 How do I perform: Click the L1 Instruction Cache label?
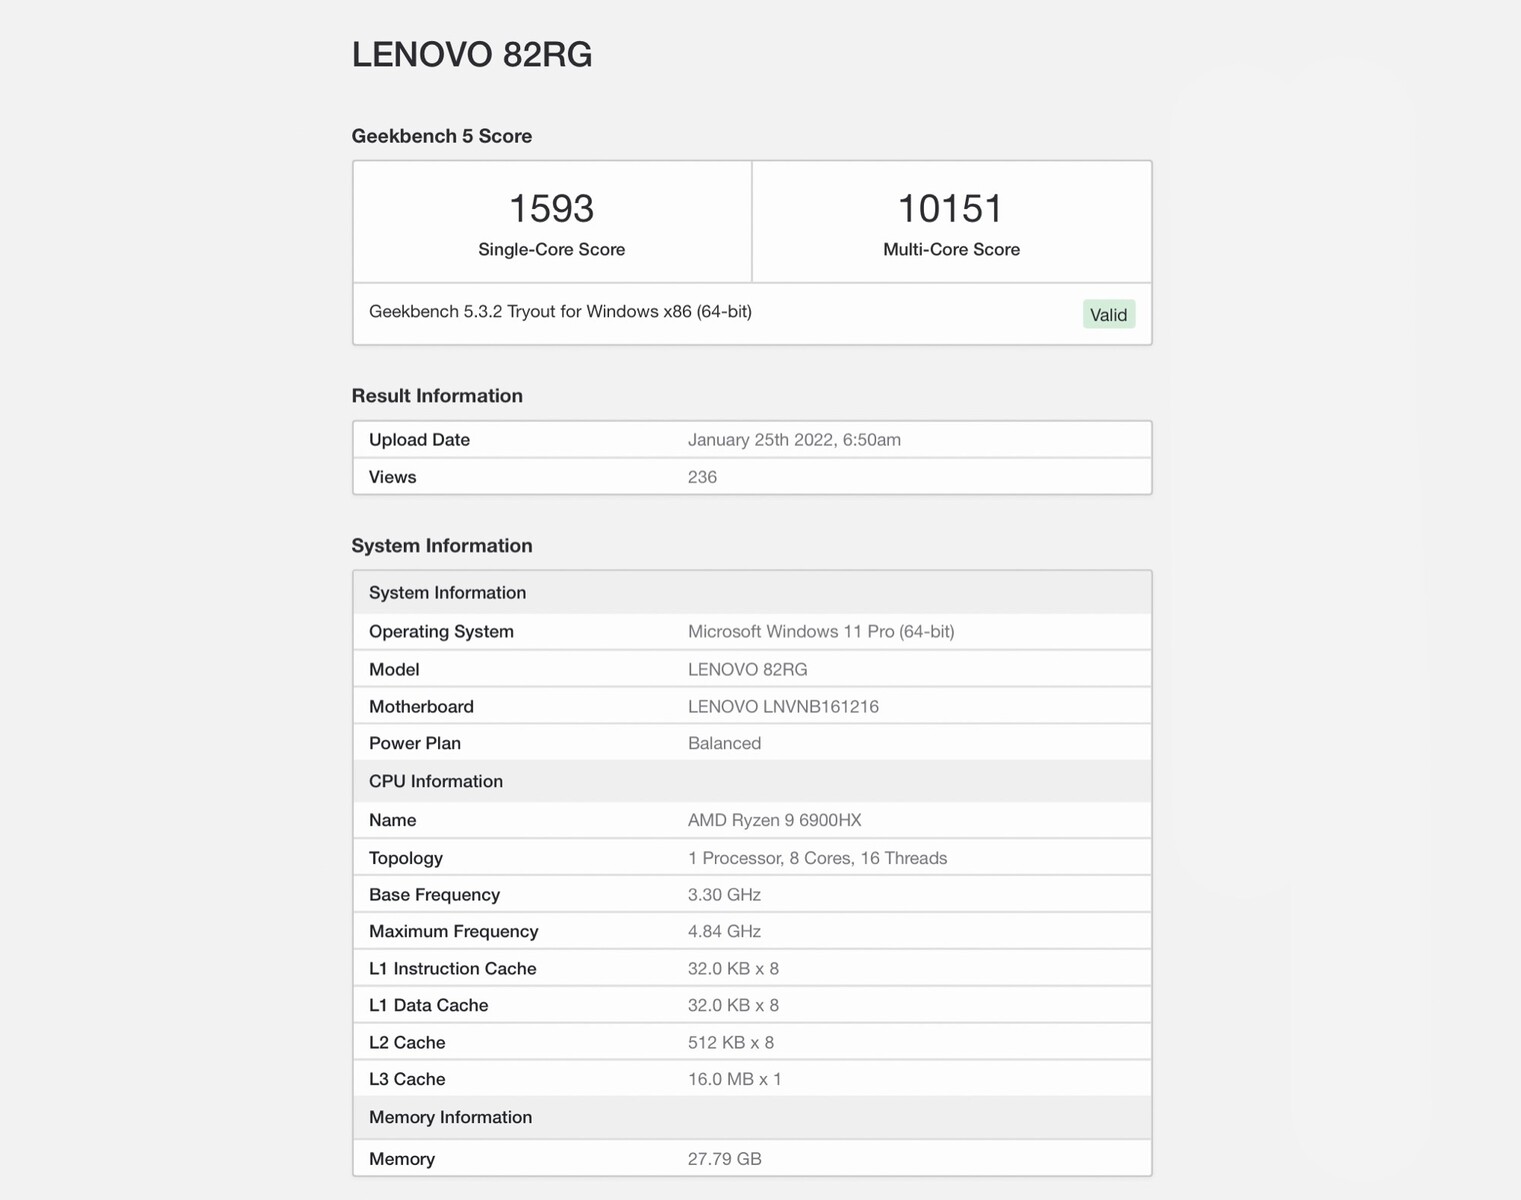(452, 969)
